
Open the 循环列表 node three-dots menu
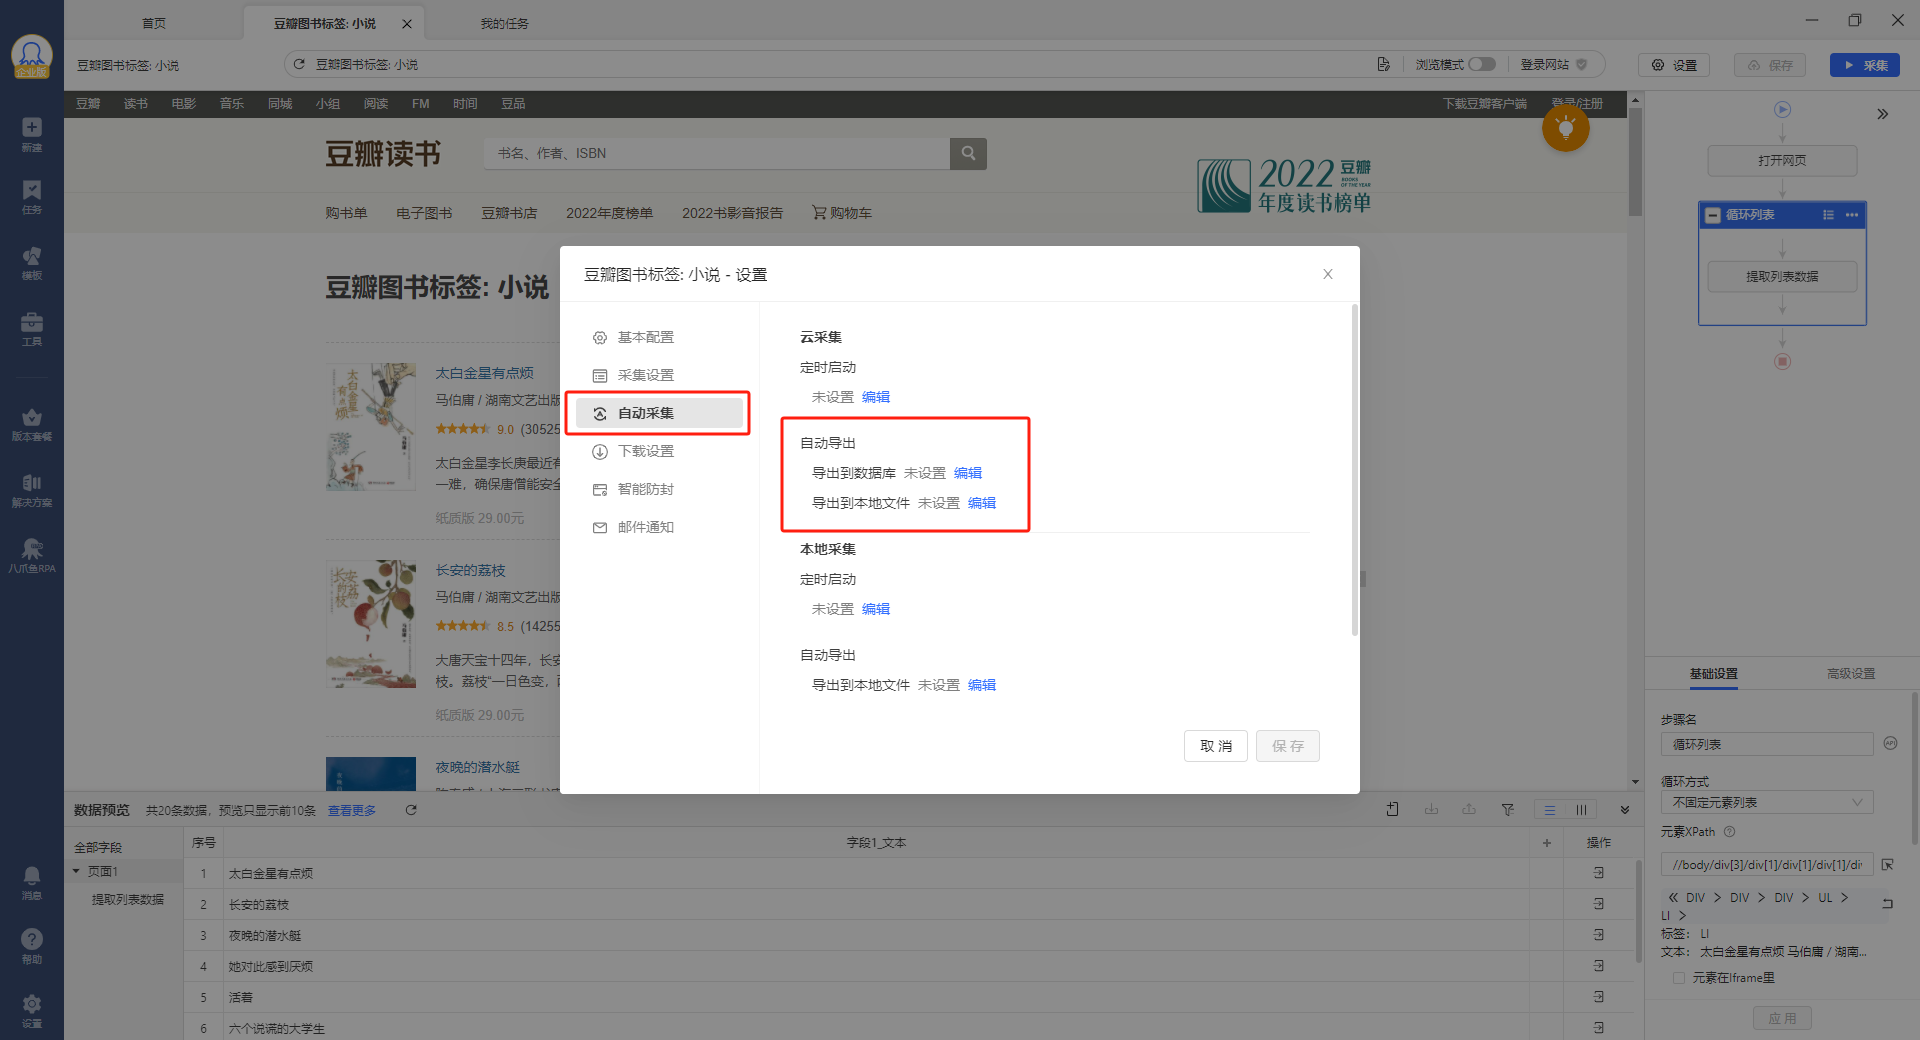[1852, 215]
